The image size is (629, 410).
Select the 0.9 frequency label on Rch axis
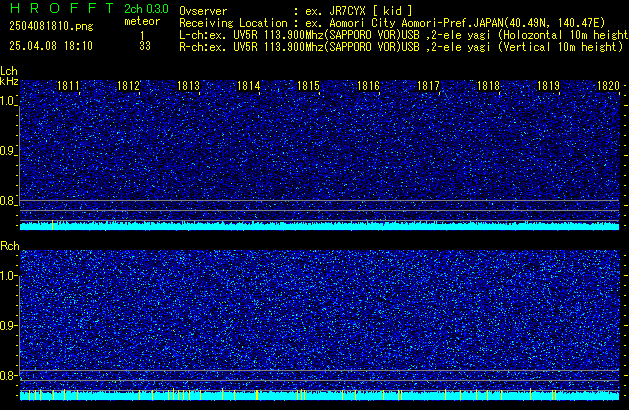point(7,325)
